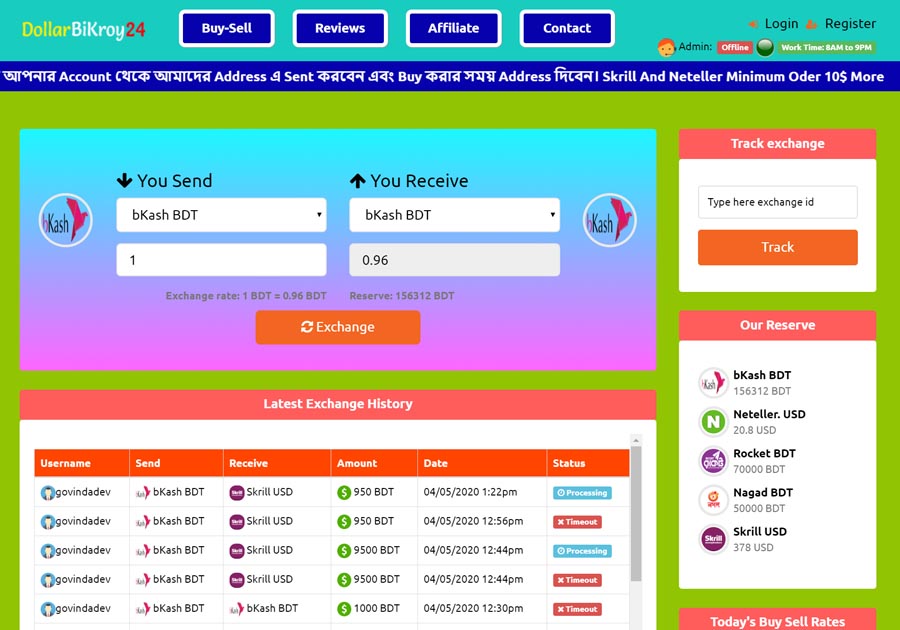Click the Nagad icon in Our Reserve
This screenshot has width=900, height=630.
[x=713, y=500]
